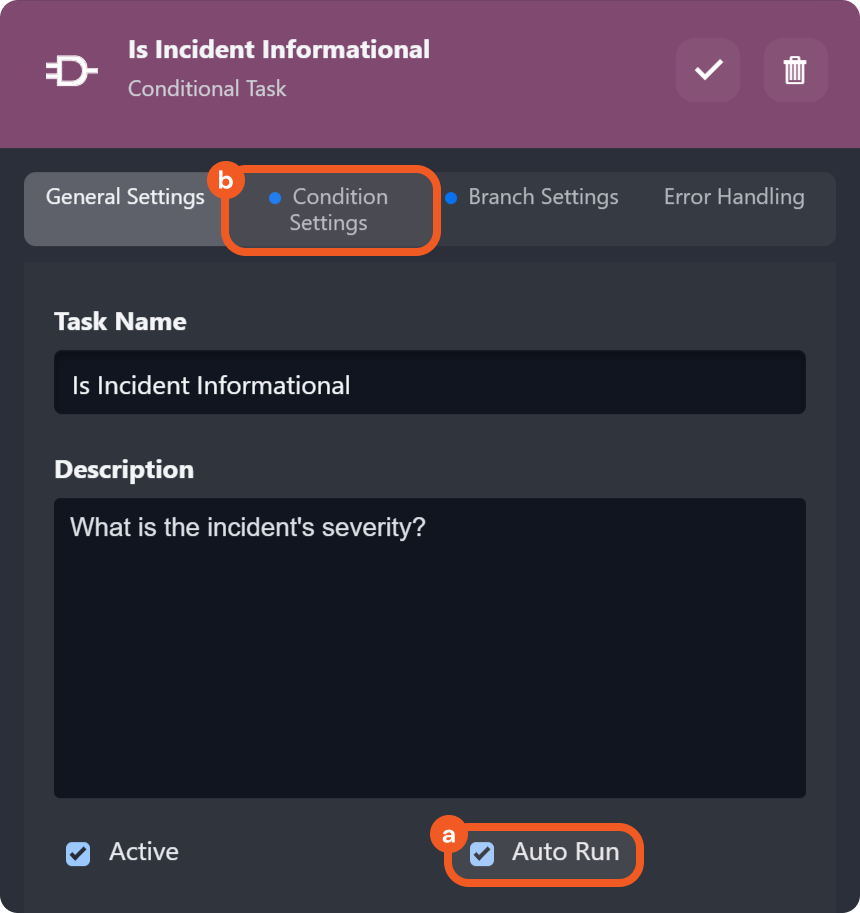Select the Error Handling tab

pyautogui.click(x=734, y=197)
